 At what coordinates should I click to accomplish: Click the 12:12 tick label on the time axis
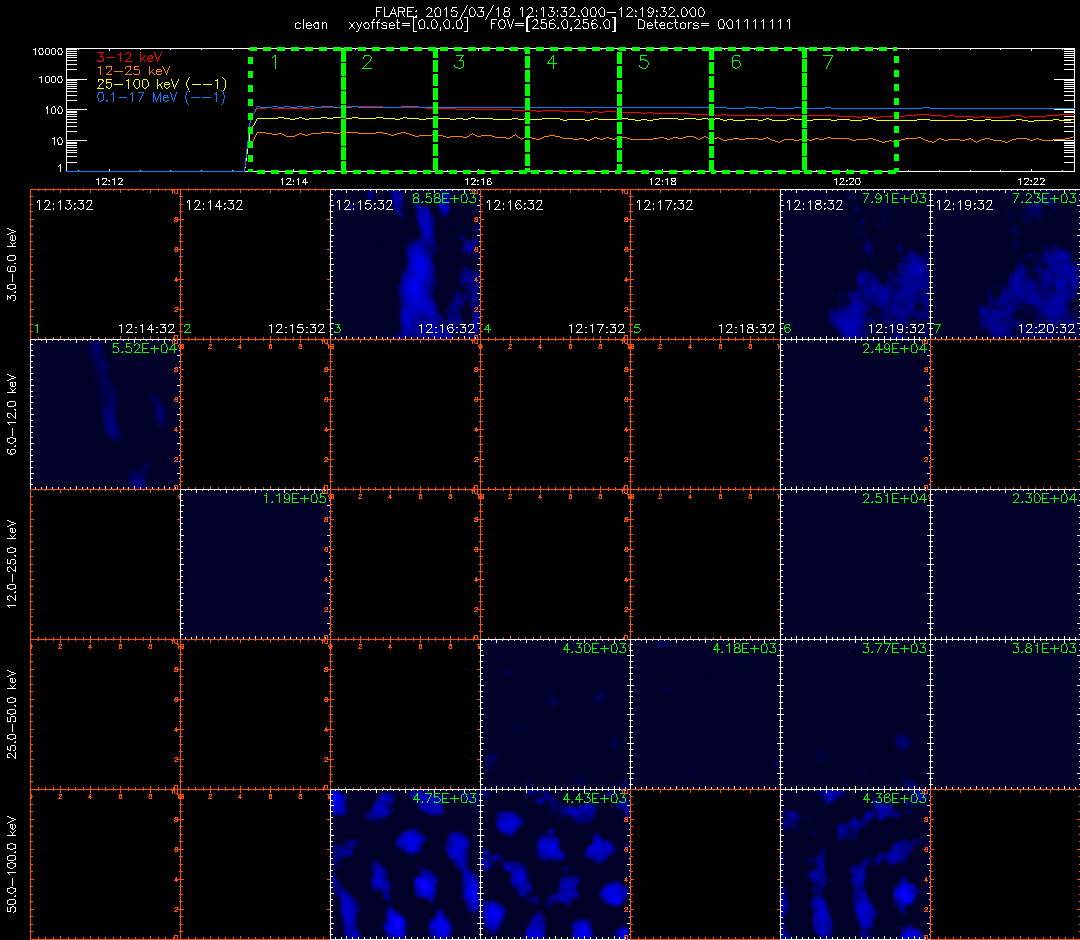click(110, 182)
